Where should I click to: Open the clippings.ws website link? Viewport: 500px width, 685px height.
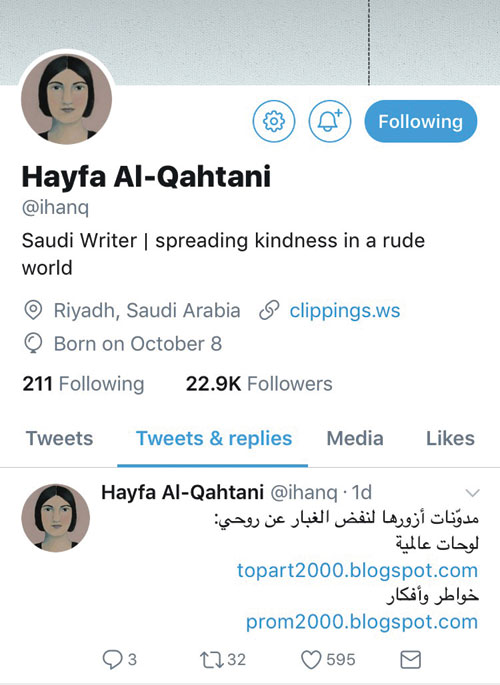point(345,311)
